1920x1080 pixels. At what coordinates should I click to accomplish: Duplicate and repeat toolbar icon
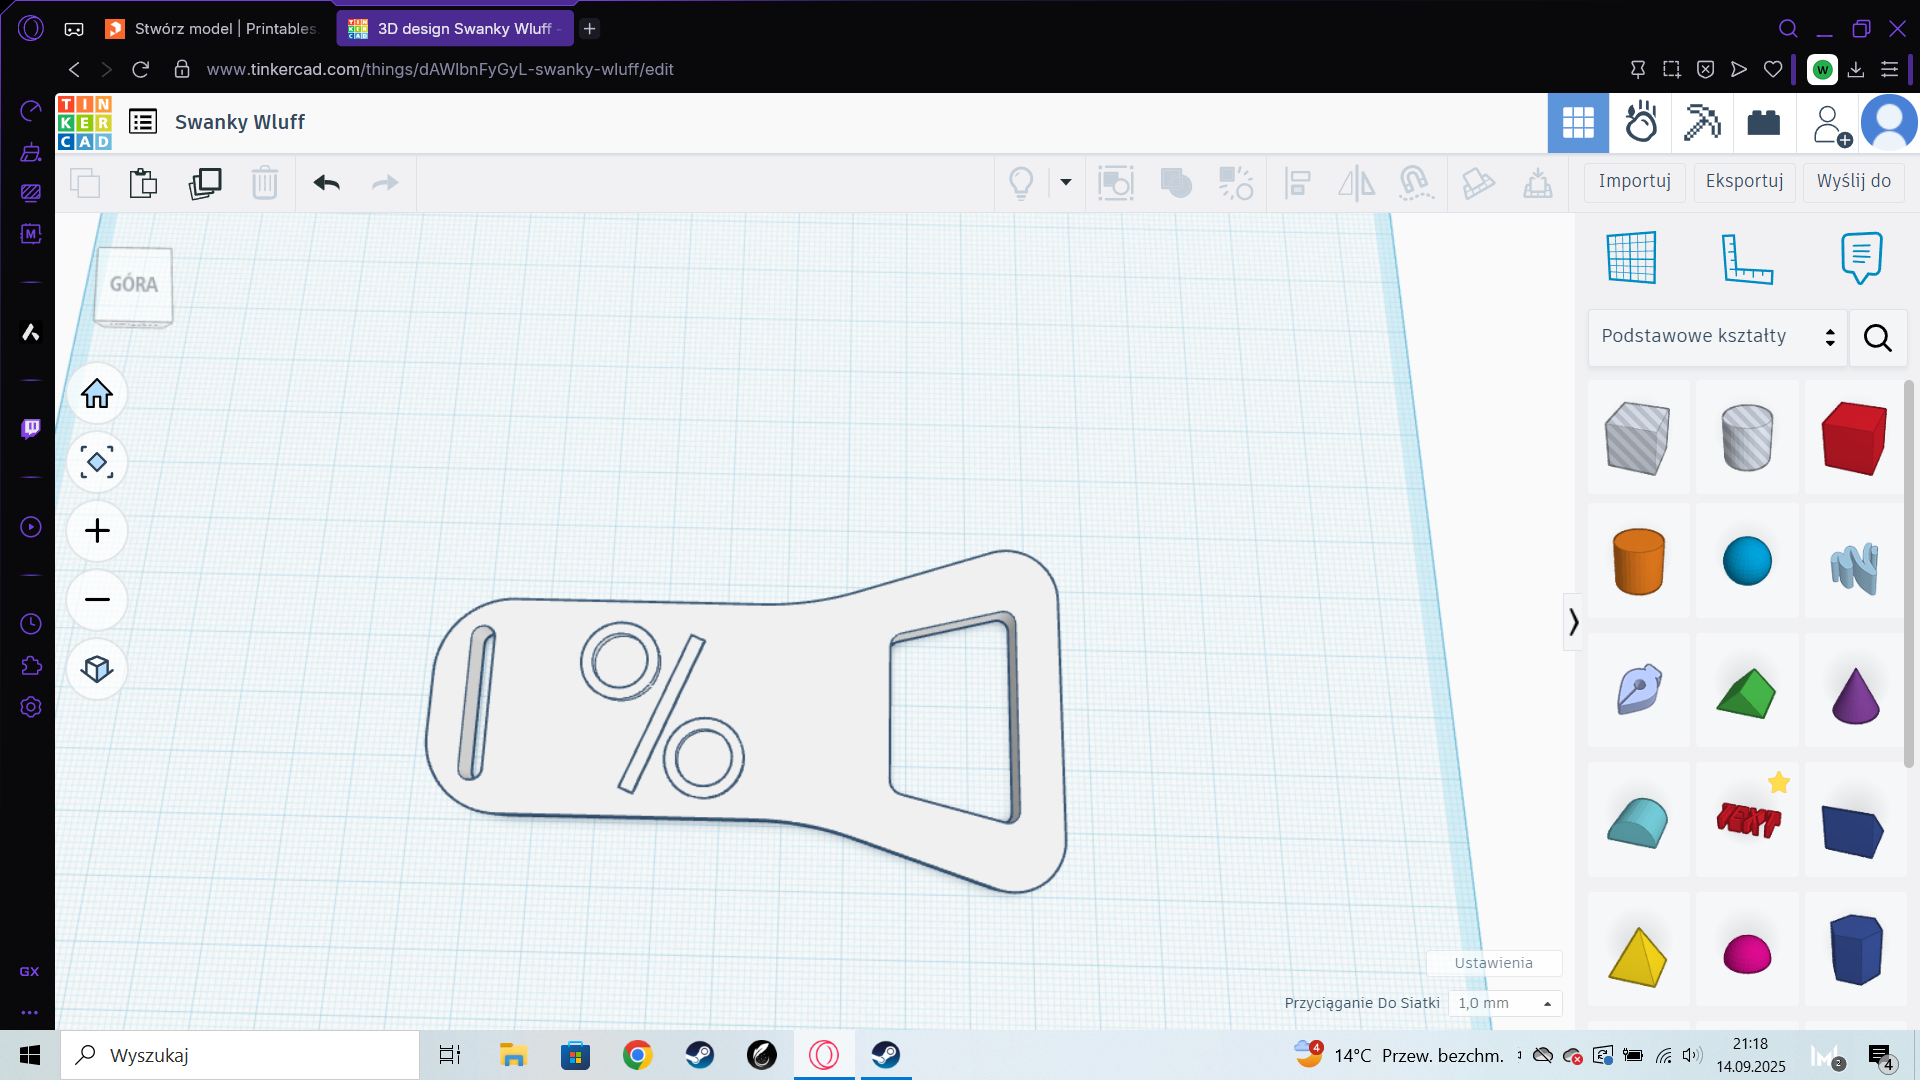click(x=205, y=183)
